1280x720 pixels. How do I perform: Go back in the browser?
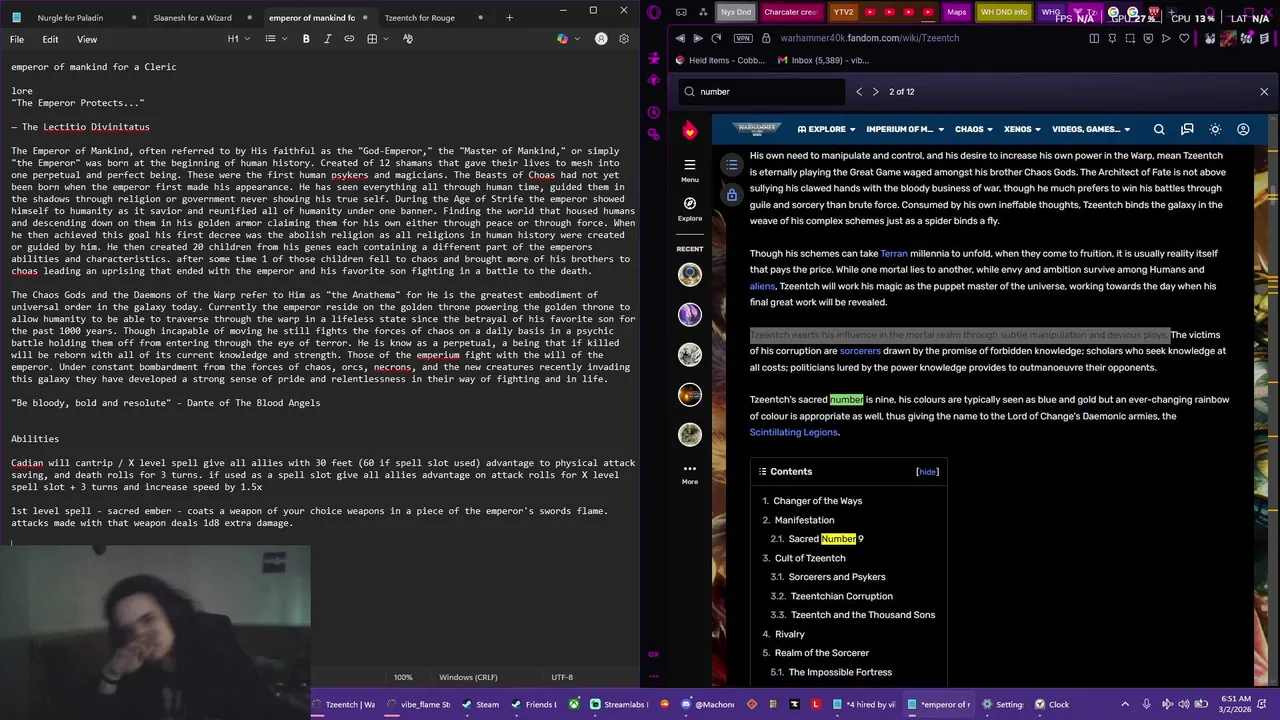click(680, 38)
